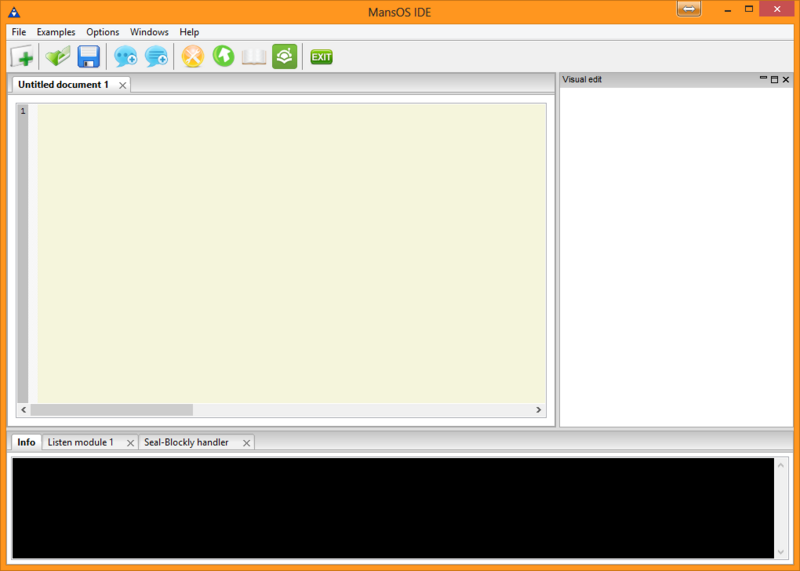
Task: Click inside the code editor text area
Action: point(291,254)
